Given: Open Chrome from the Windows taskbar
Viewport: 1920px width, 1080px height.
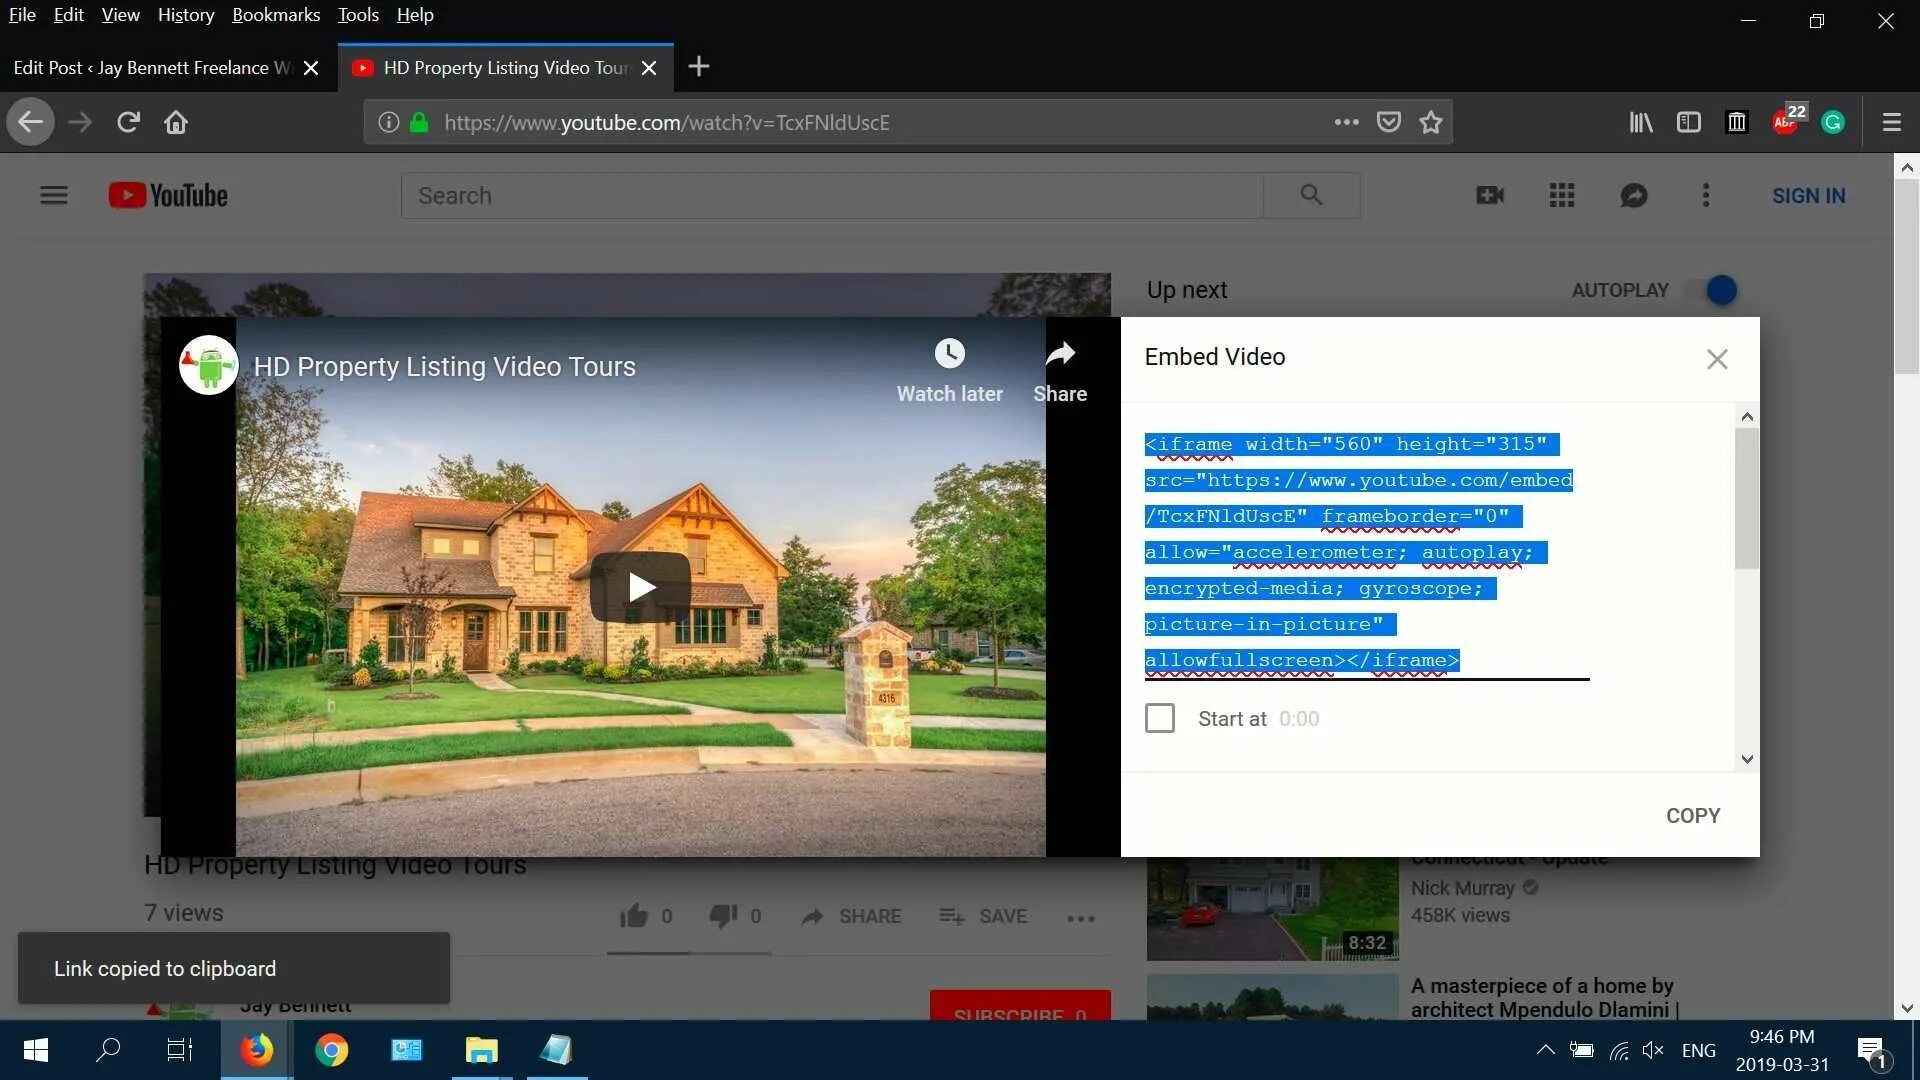Looking at the screenshot, I should click(x=331, y=1050).
